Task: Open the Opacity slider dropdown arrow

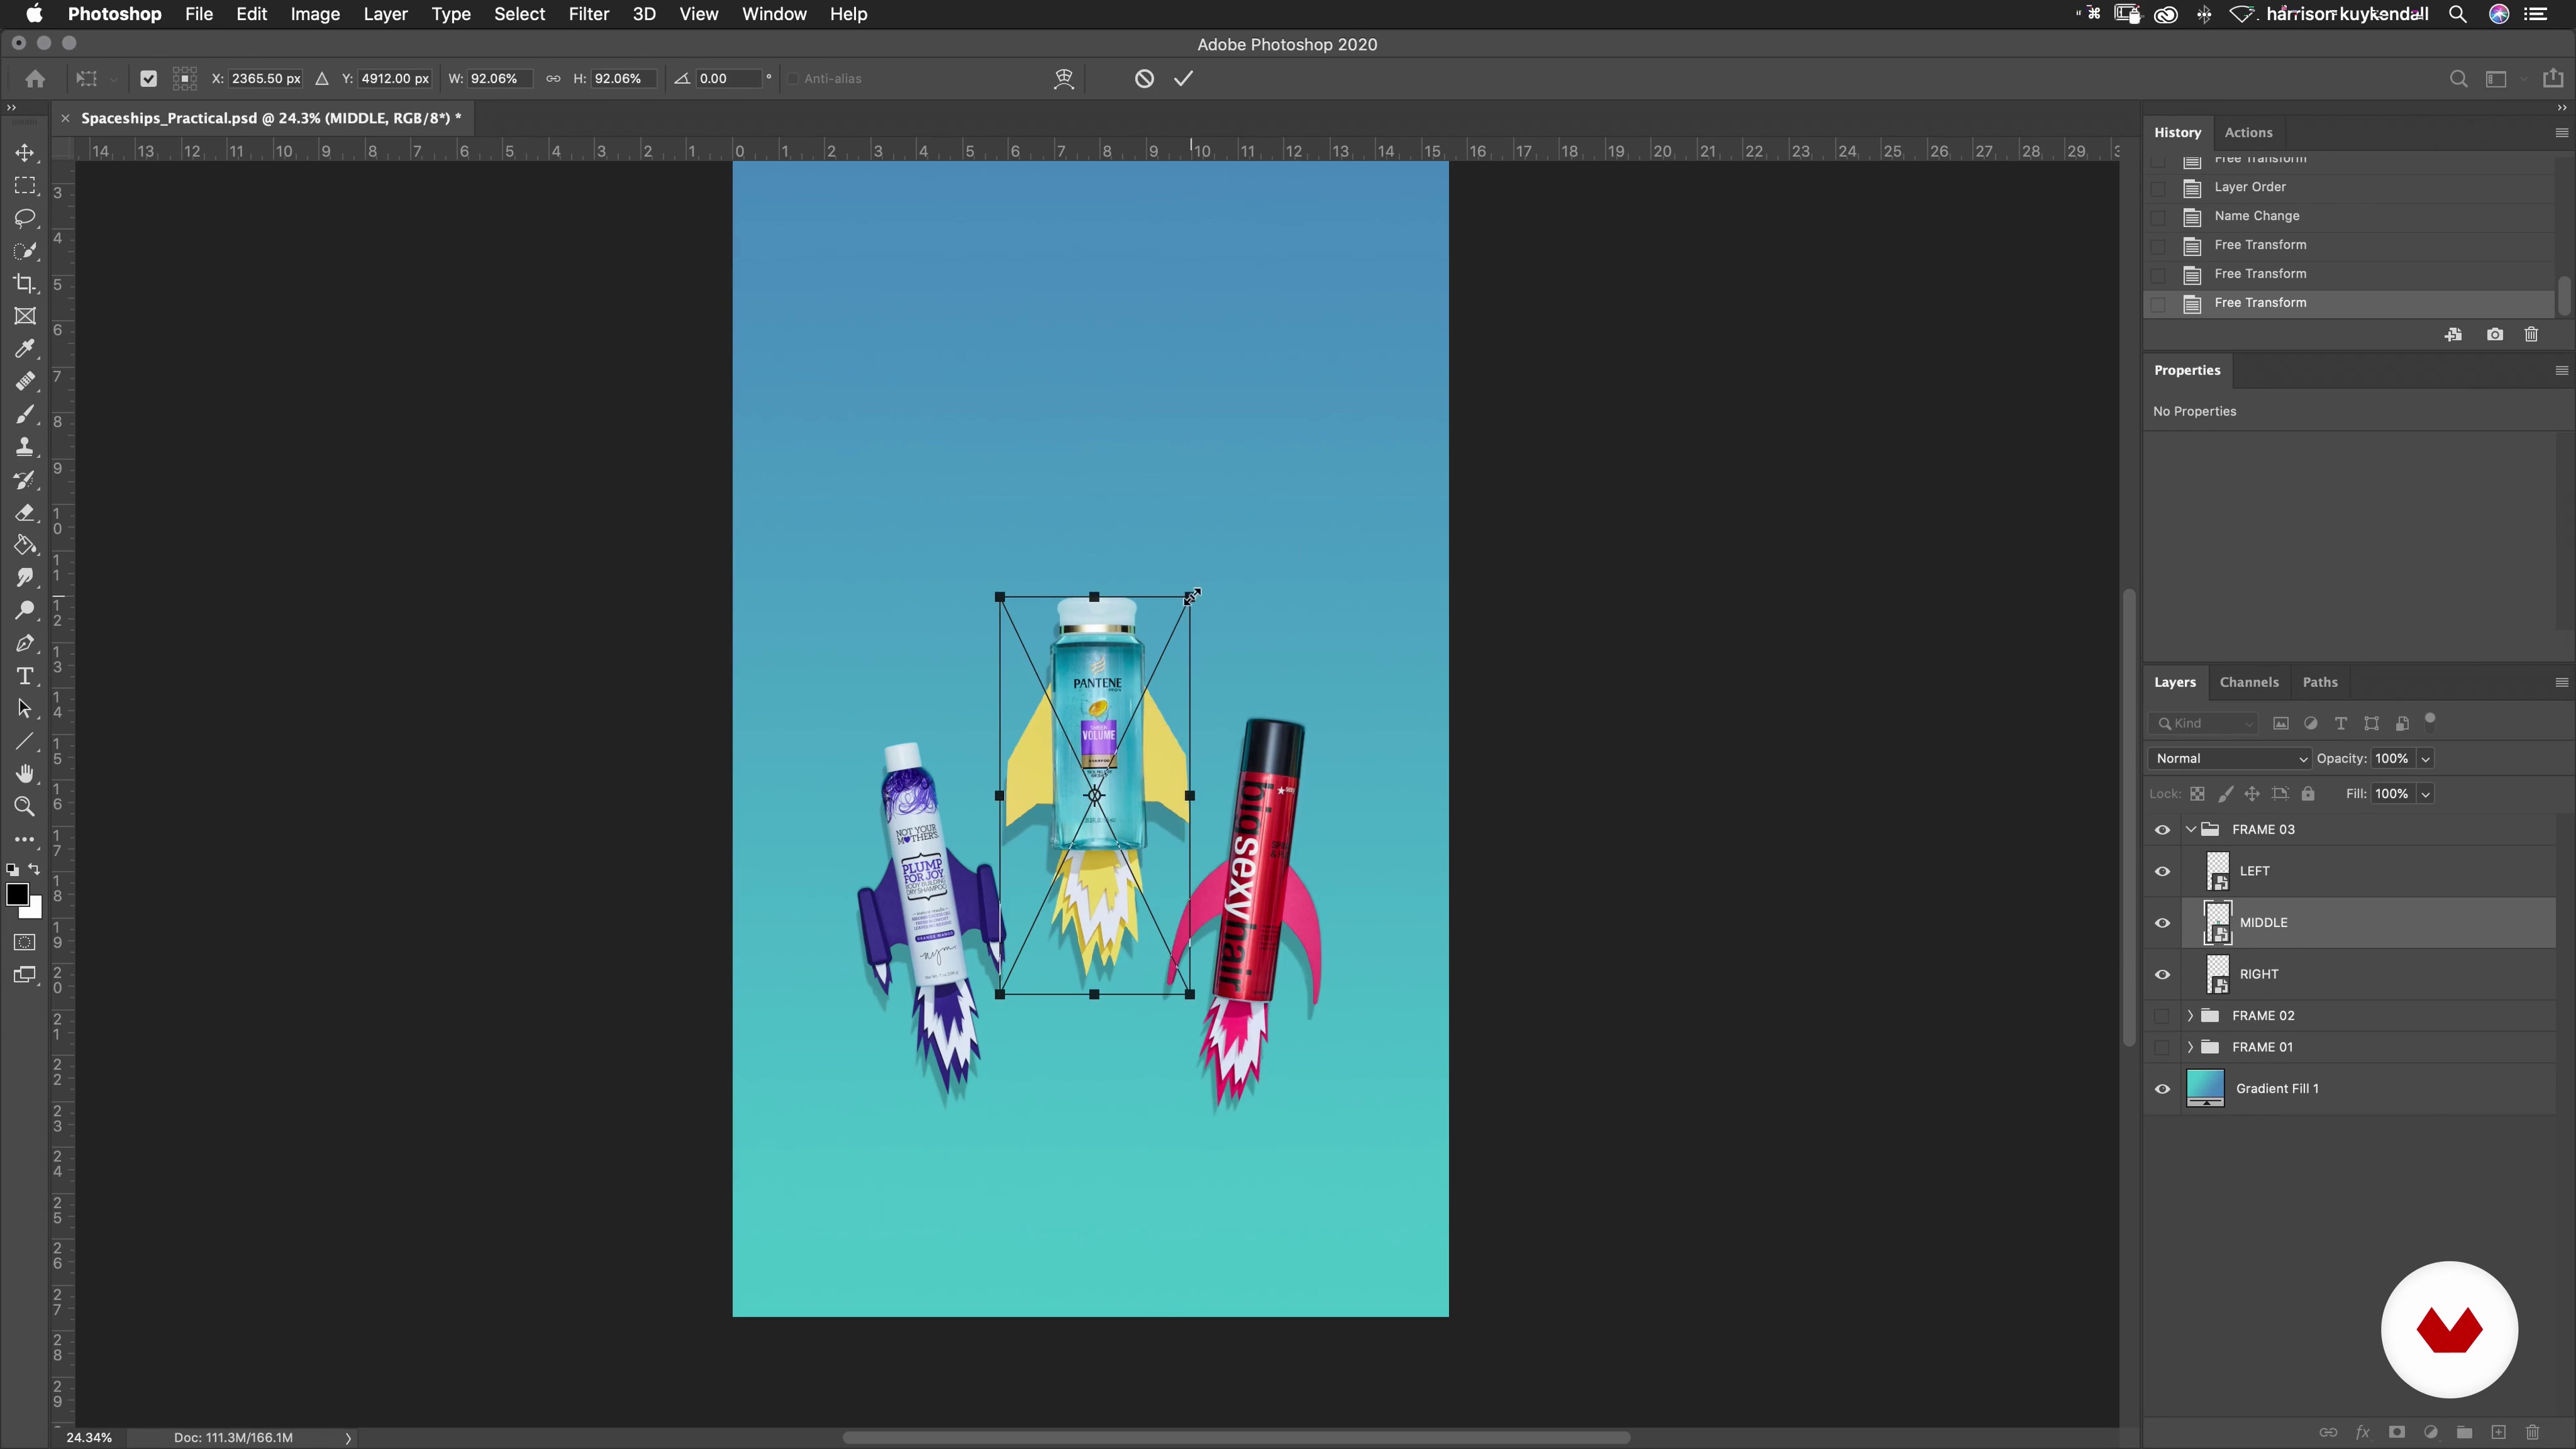Action: 2425,759
